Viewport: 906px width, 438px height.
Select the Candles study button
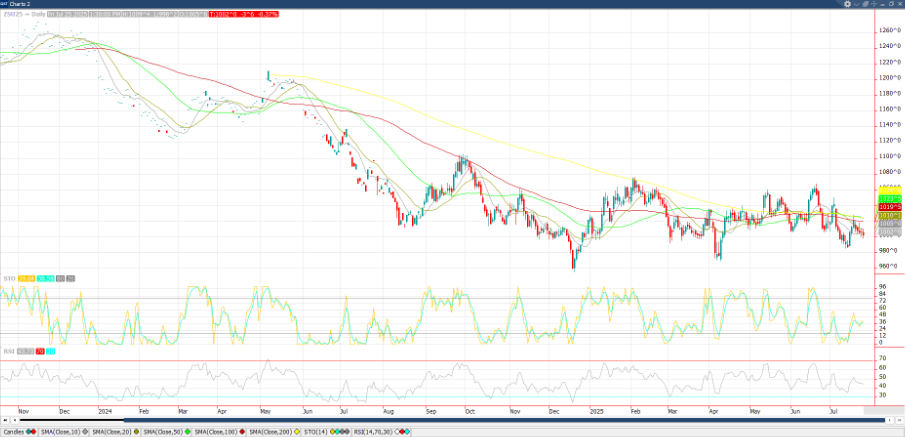(x=19, y=432)
